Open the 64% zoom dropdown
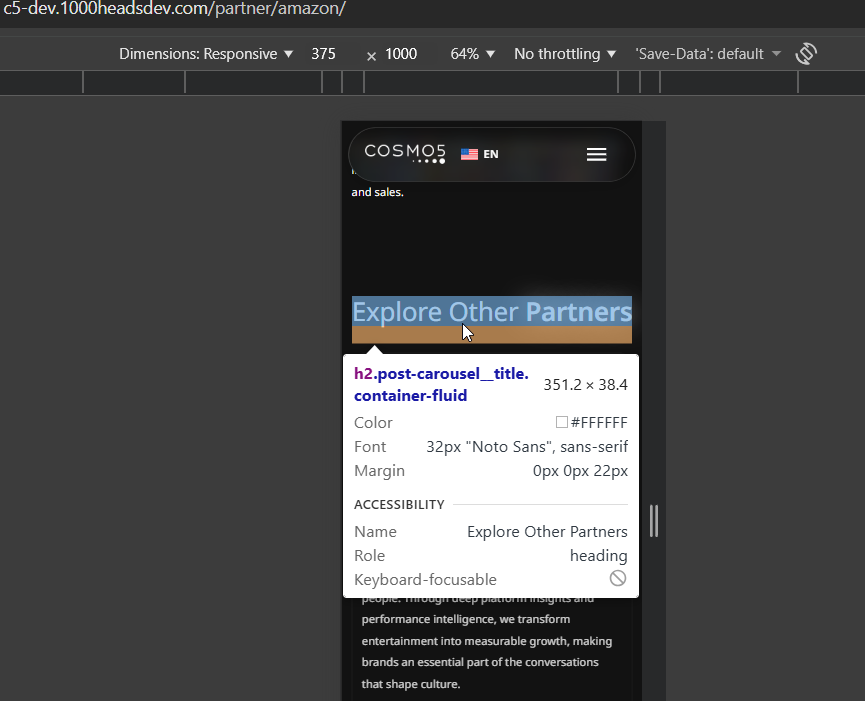Viewport: 865px width, 701px height. click(x=472, y=54)
